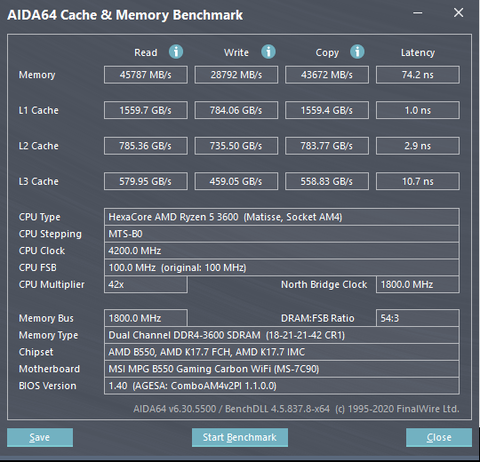Click the L3 Cache row label

pyautogui.click(x=39, y=181)
